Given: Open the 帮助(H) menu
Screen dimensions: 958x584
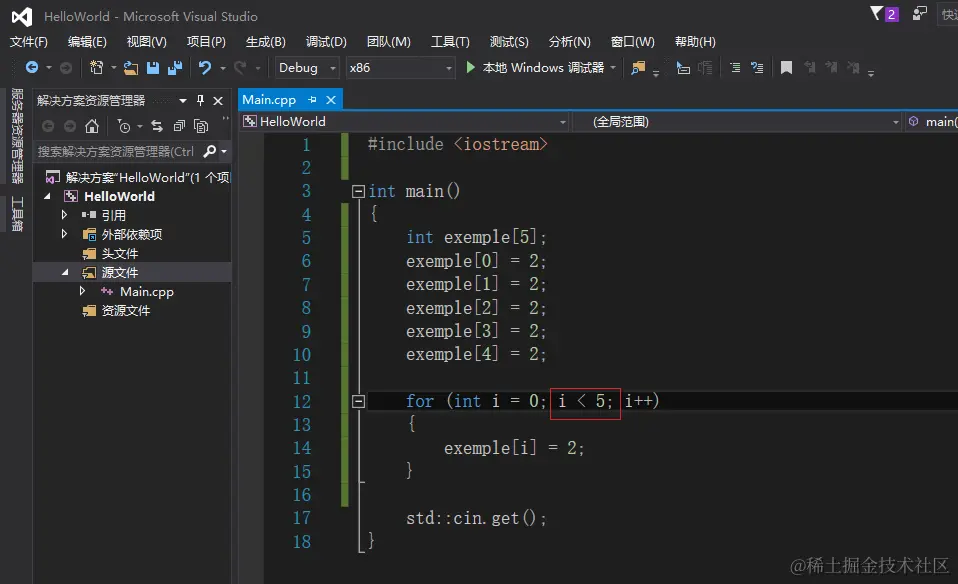Looking at the screenshot, I should (x=695, y=42).
